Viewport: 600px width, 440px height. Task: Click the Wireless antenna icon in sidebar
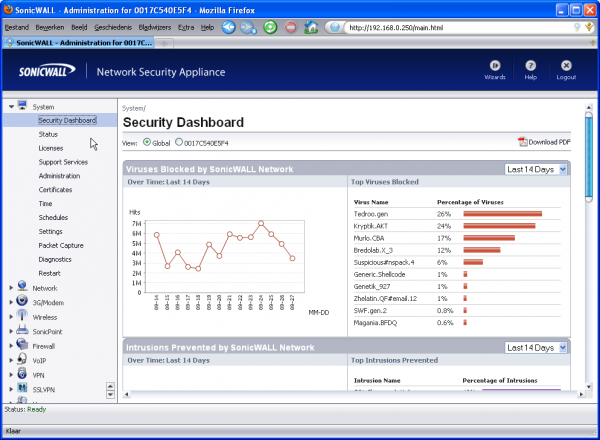(x=22, y=315)
